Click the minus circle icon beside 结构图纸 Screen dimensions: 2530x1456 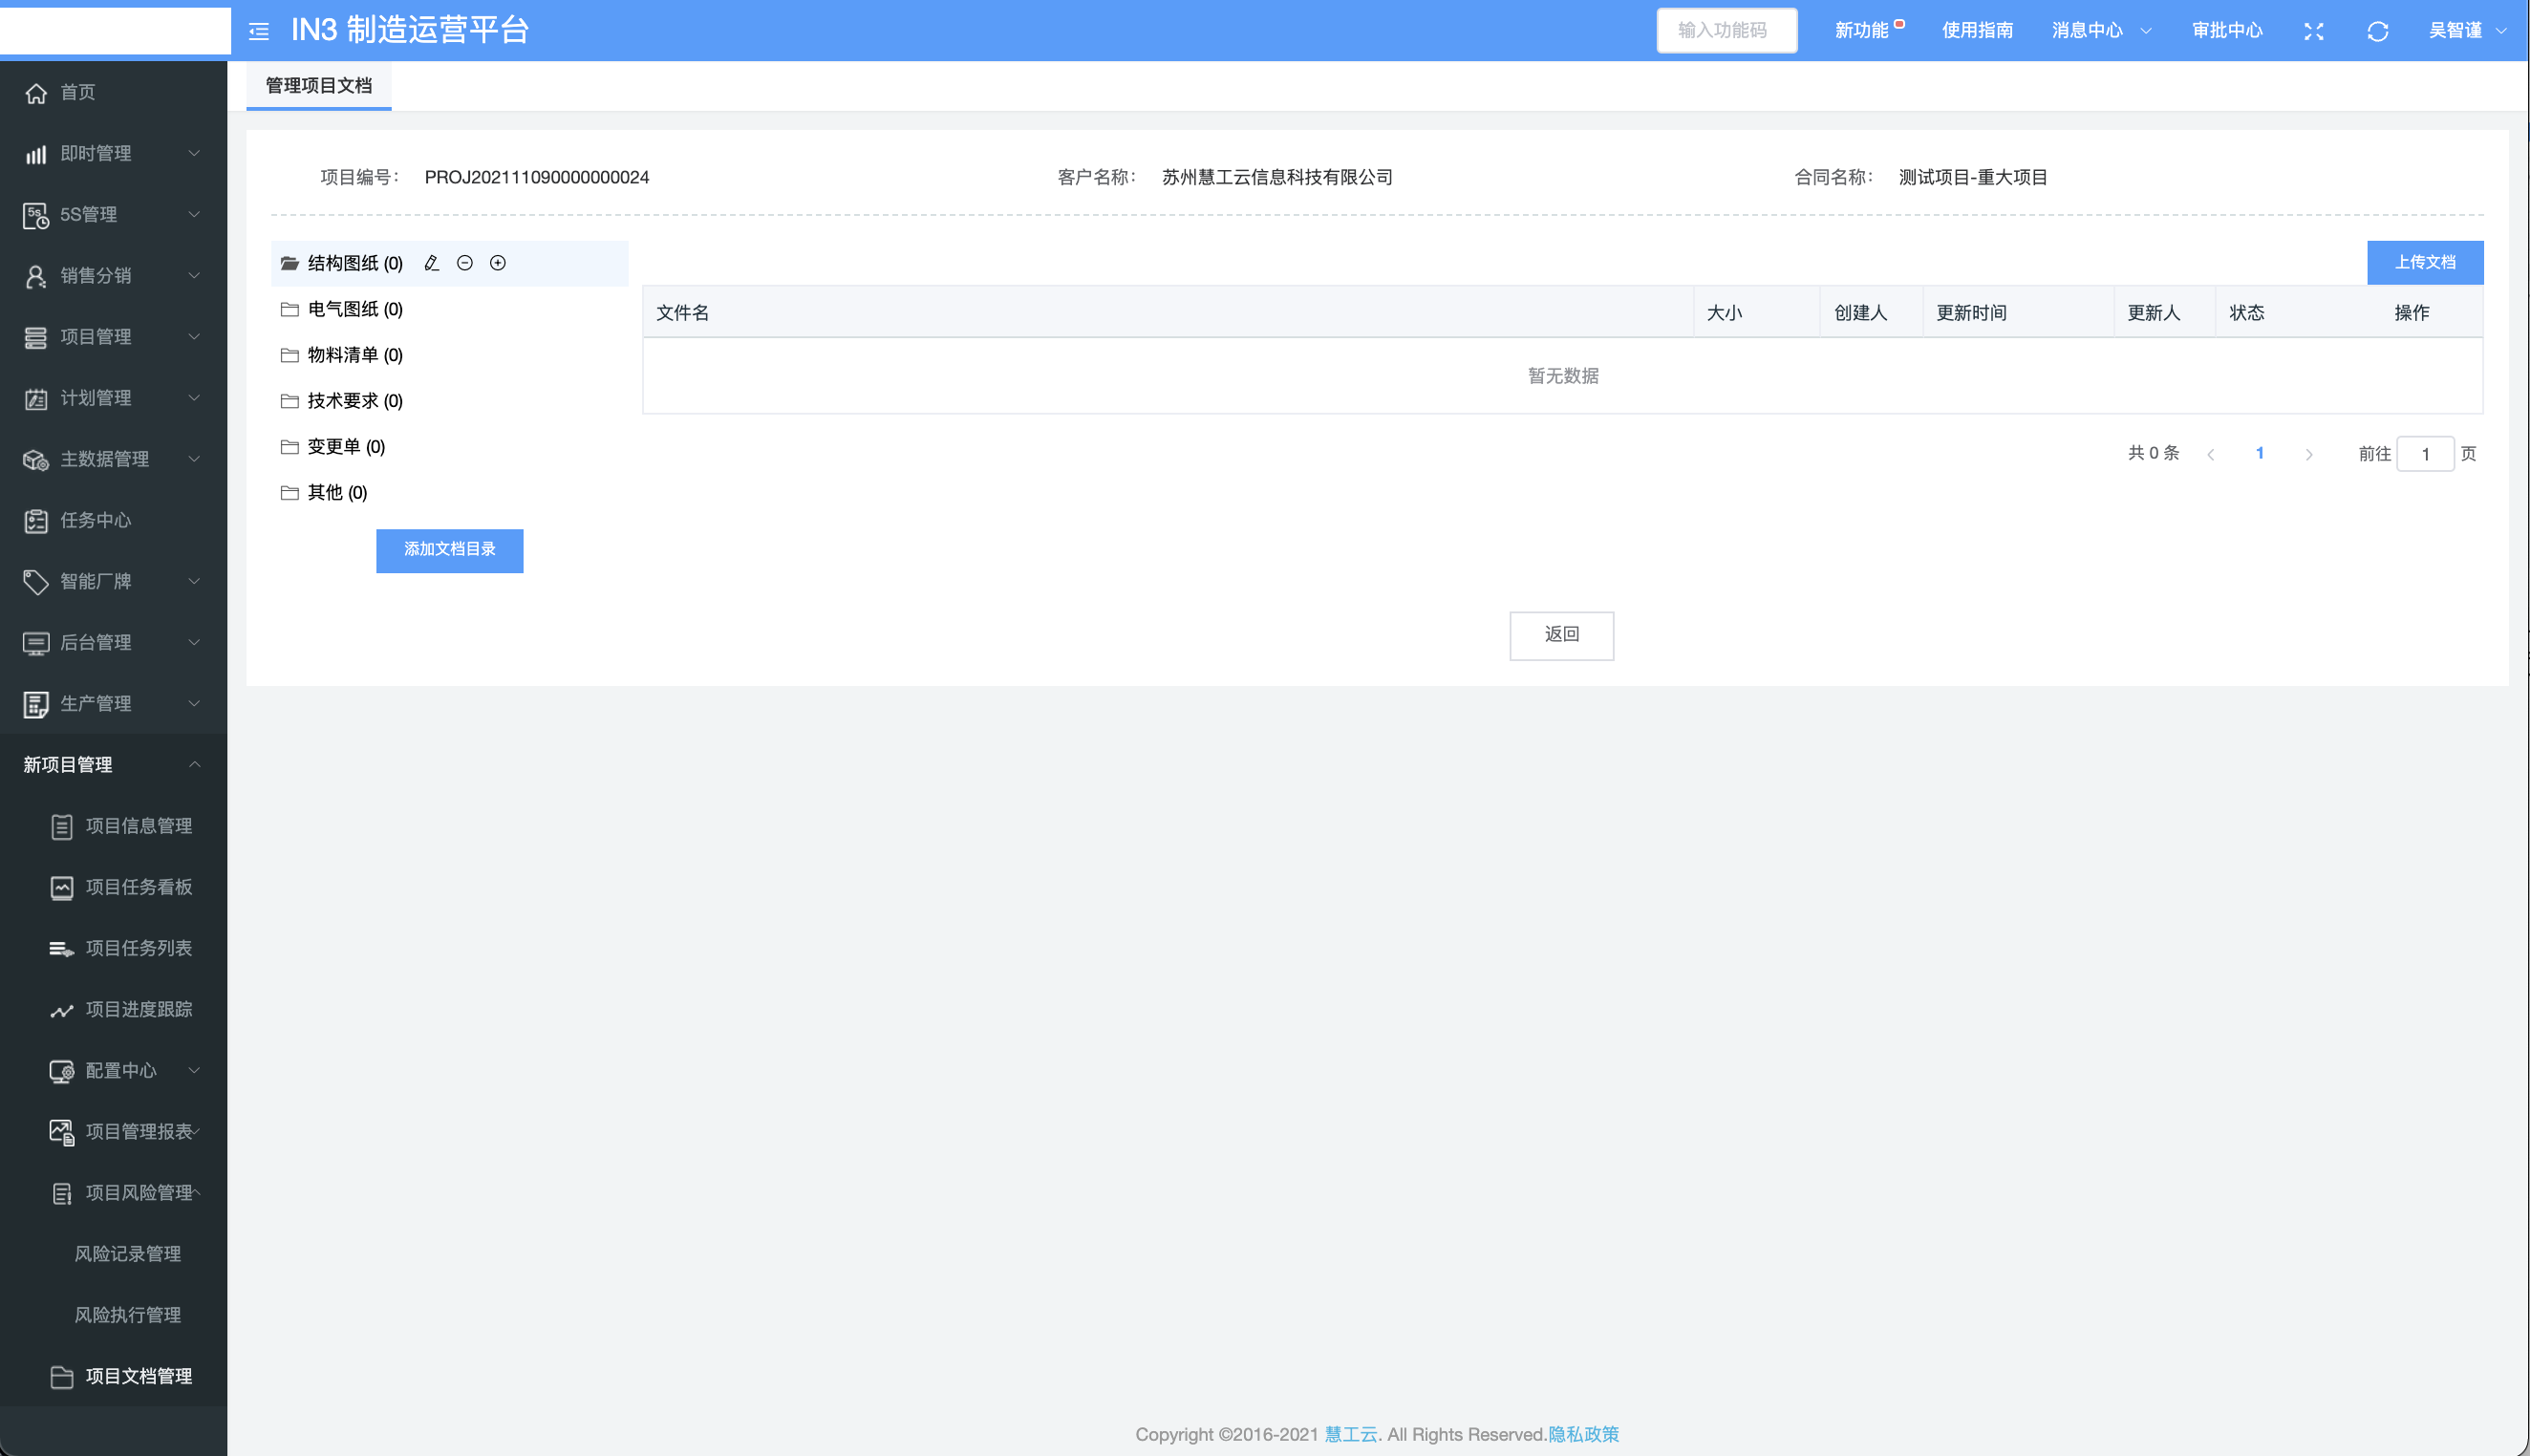[464, 263]
